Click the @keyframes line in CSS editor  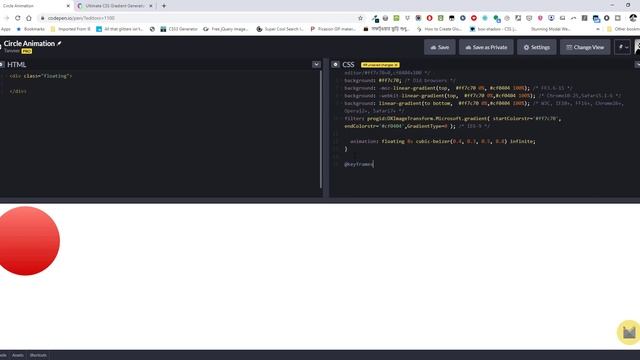358,164
